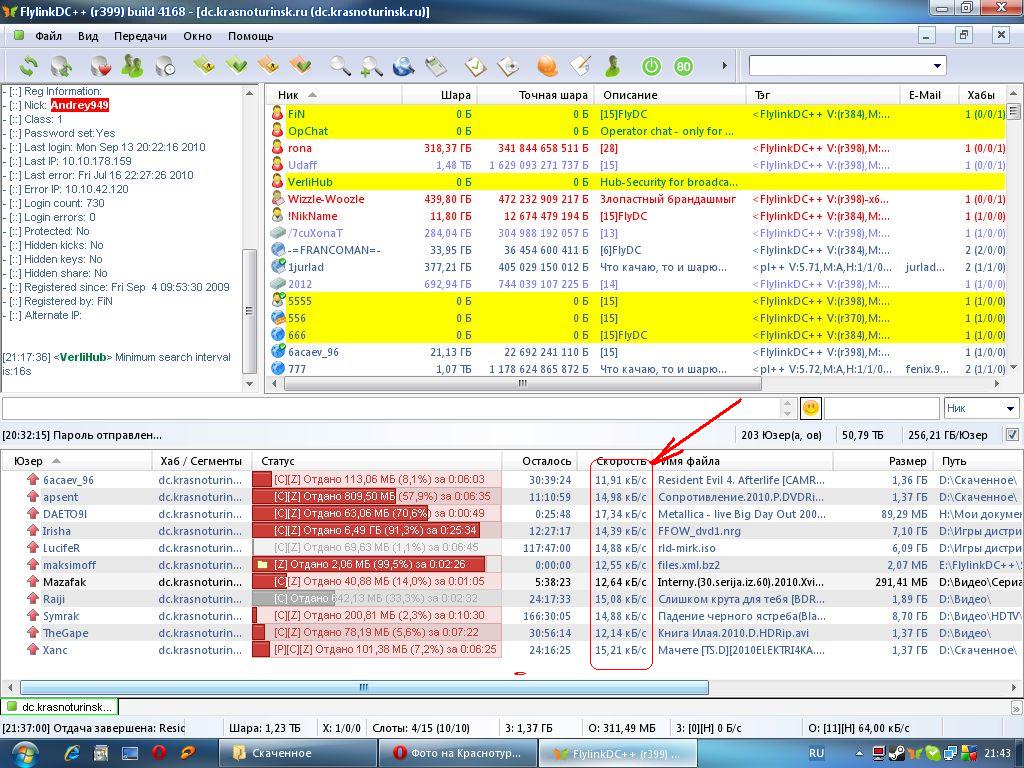1024x768 pixels.
Task: Open Finished Downloads green check icon
Action: [x=236, y=65]
